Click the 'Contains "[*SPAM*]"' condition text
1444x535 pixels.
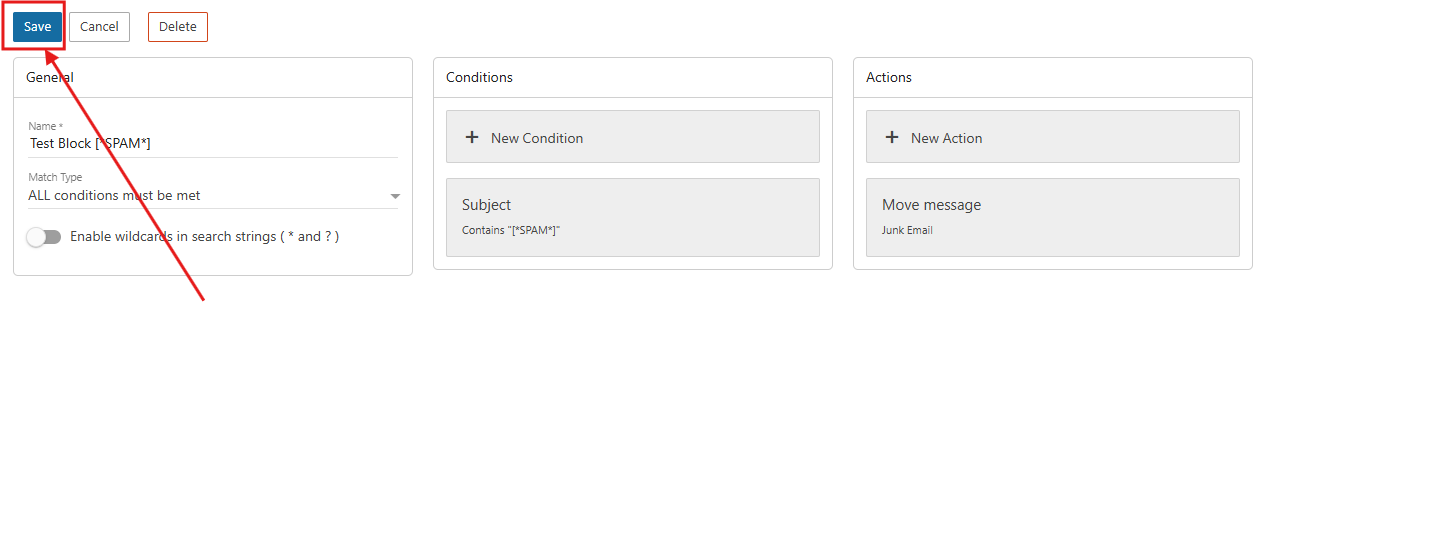coord(510,230)
